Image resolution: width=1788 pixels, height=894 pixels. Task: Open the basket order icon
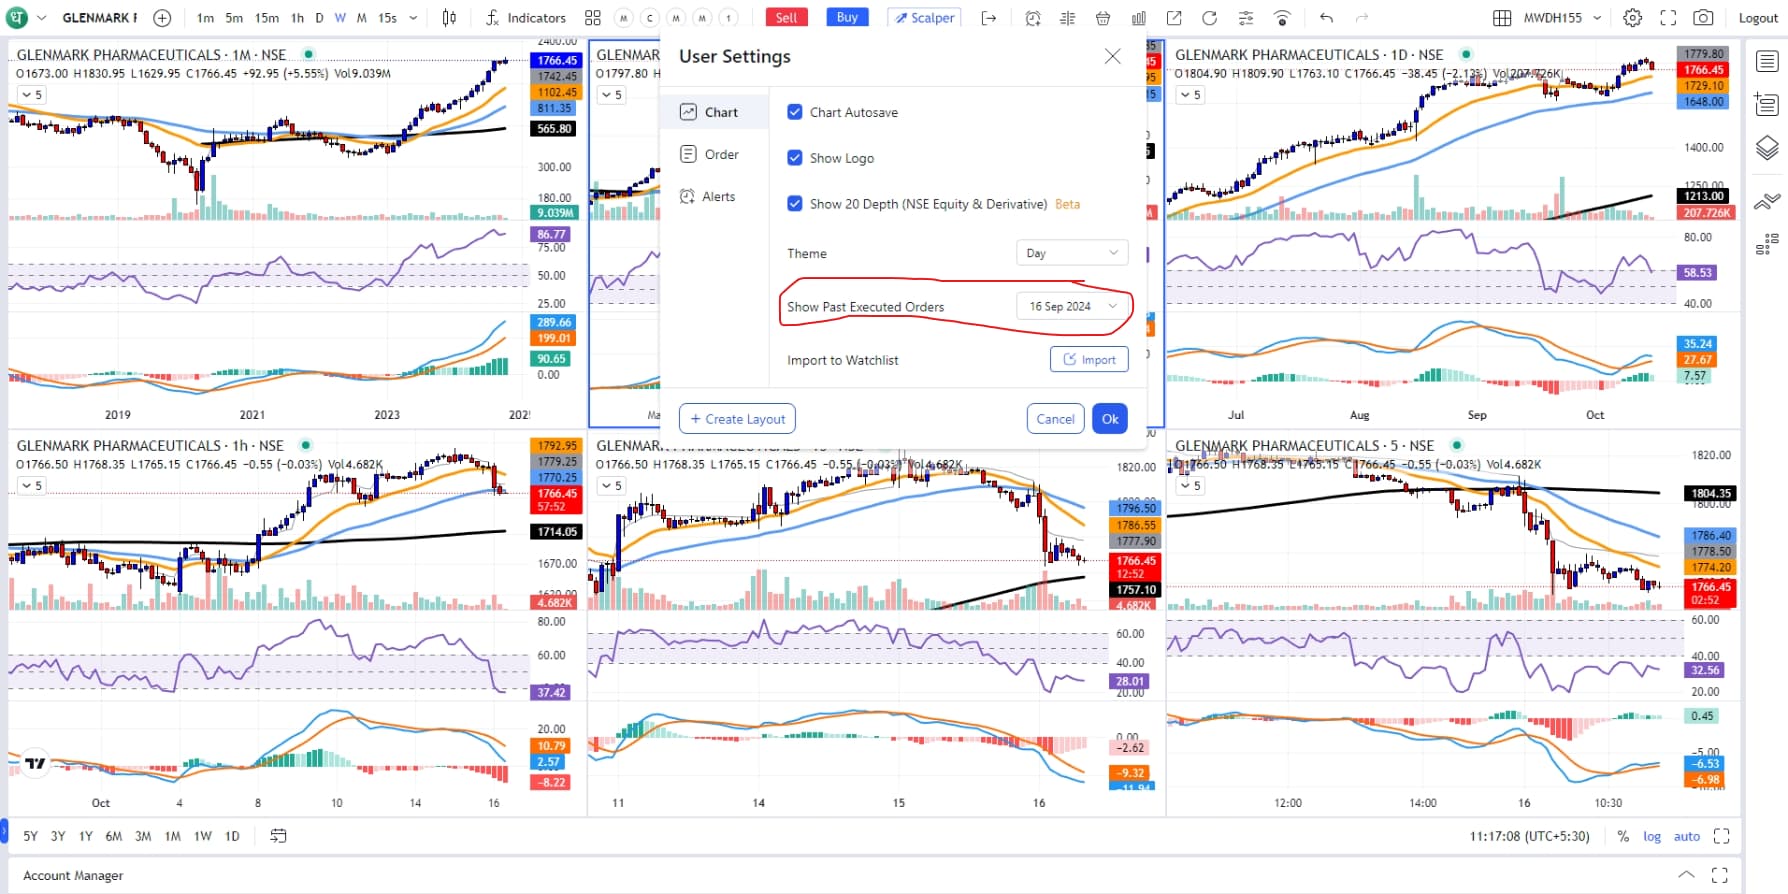tap(1103, 18)
